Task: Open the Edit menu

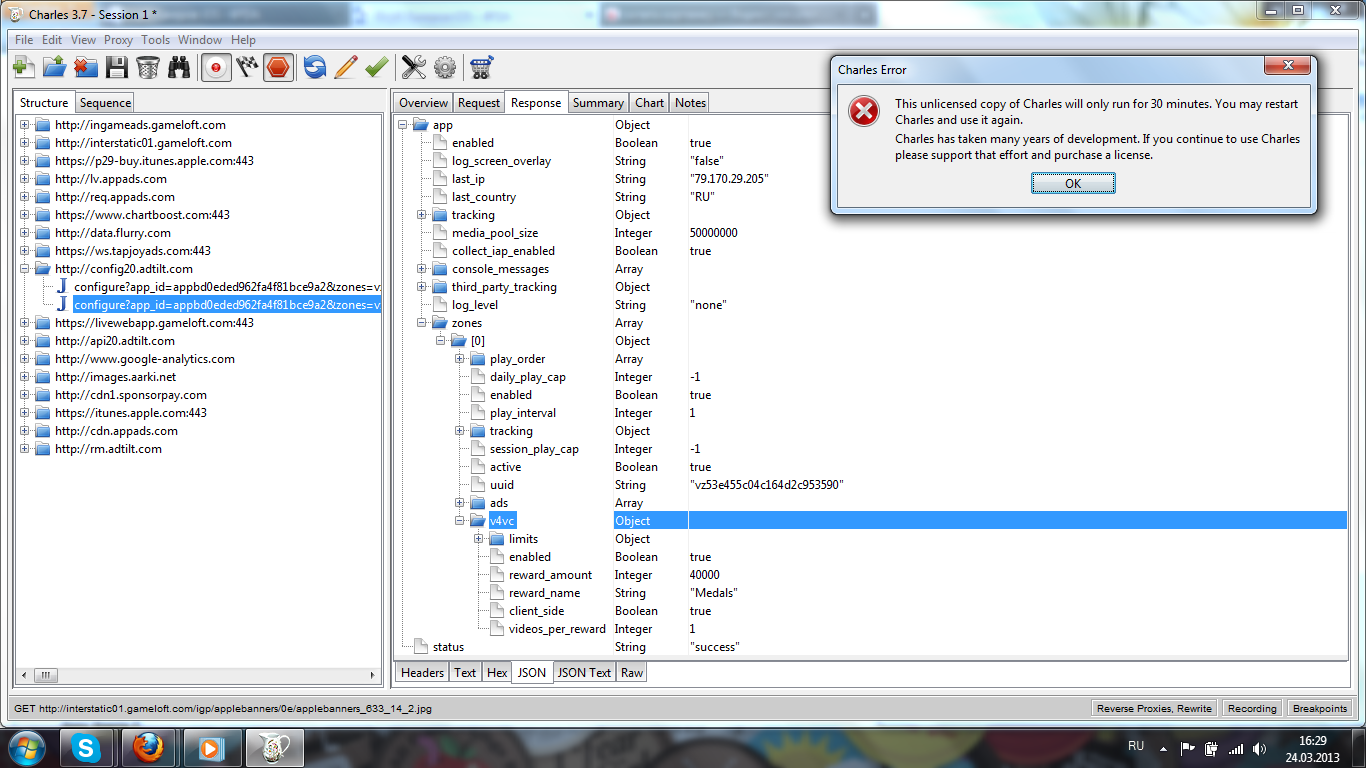Action: click(x=52, y=40)
